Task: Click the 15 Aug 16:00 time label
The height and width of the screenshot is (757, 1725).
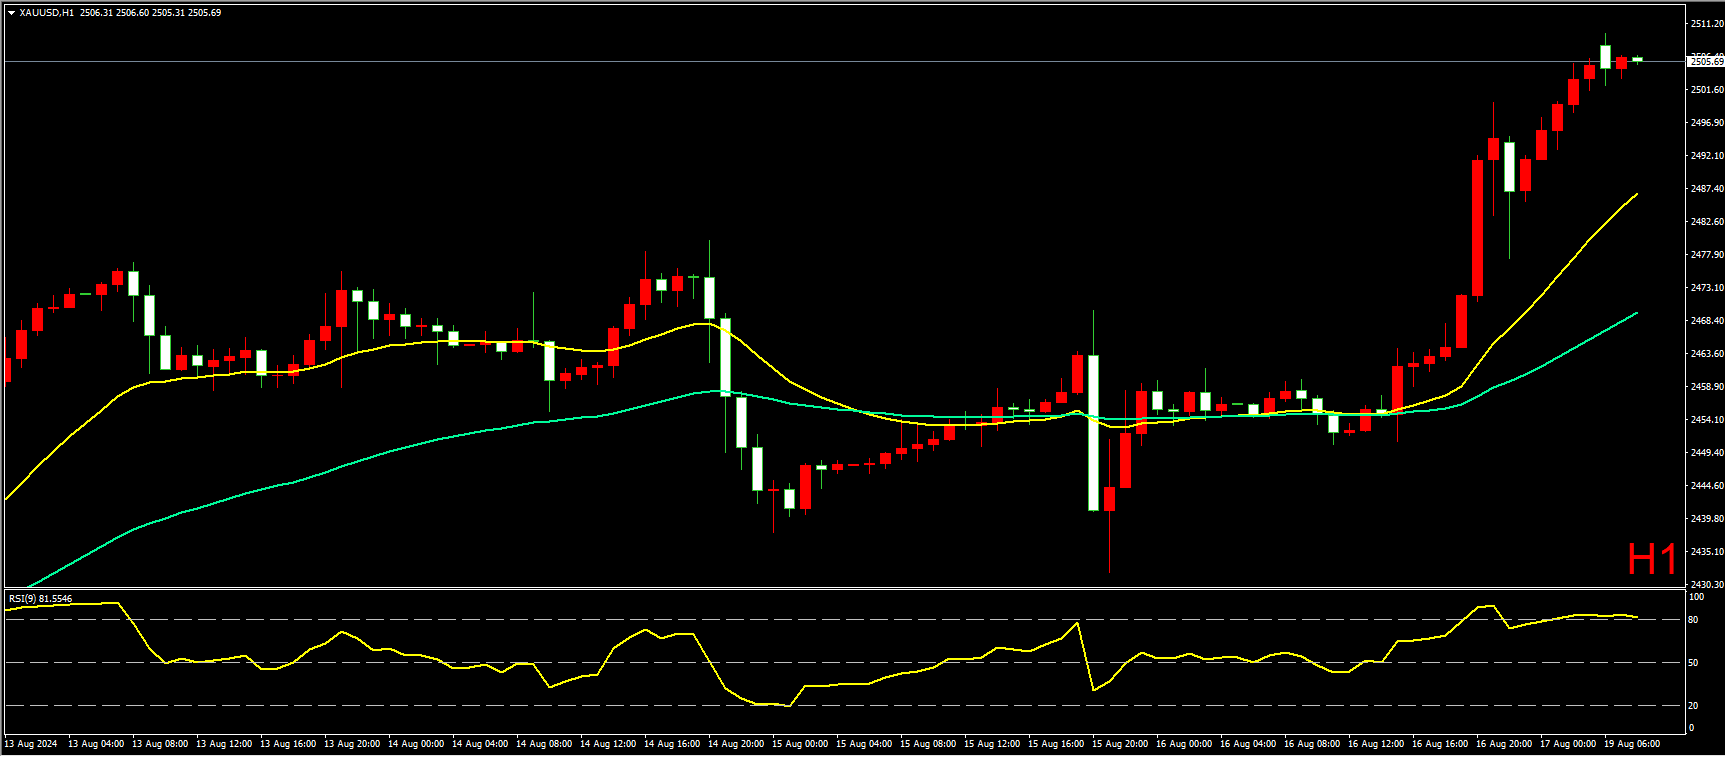Action: coord(1056,744)
